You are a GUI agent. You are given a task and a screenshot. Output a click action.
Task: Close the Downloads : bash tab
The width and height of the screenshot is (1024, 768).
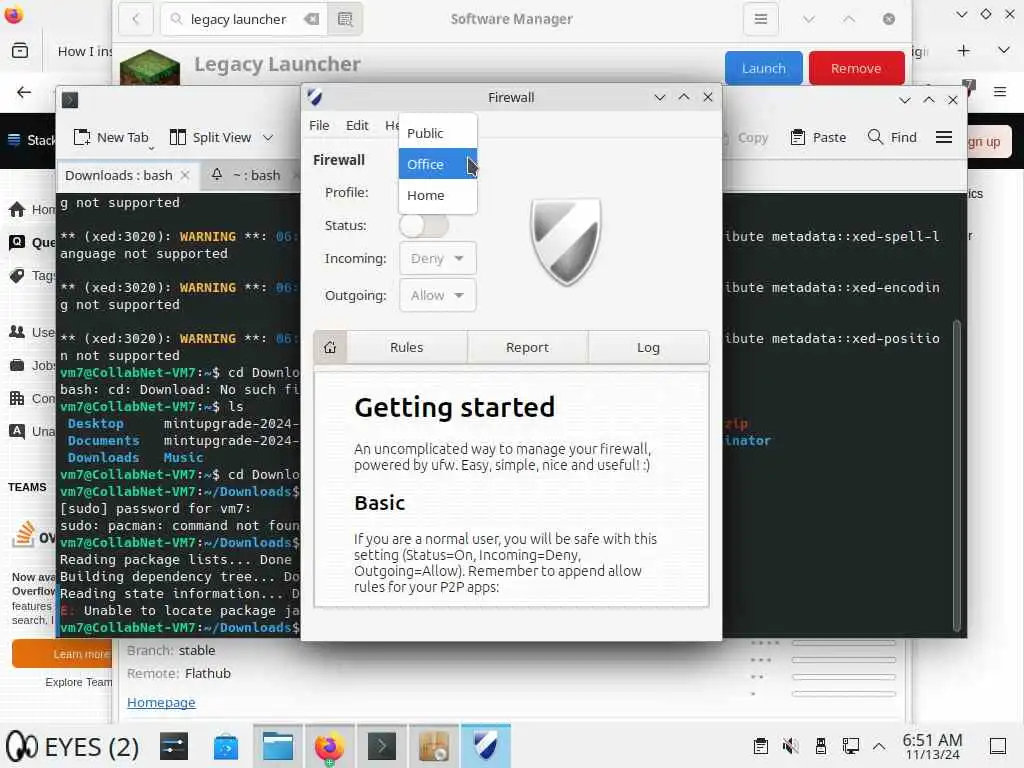[185, 175]
